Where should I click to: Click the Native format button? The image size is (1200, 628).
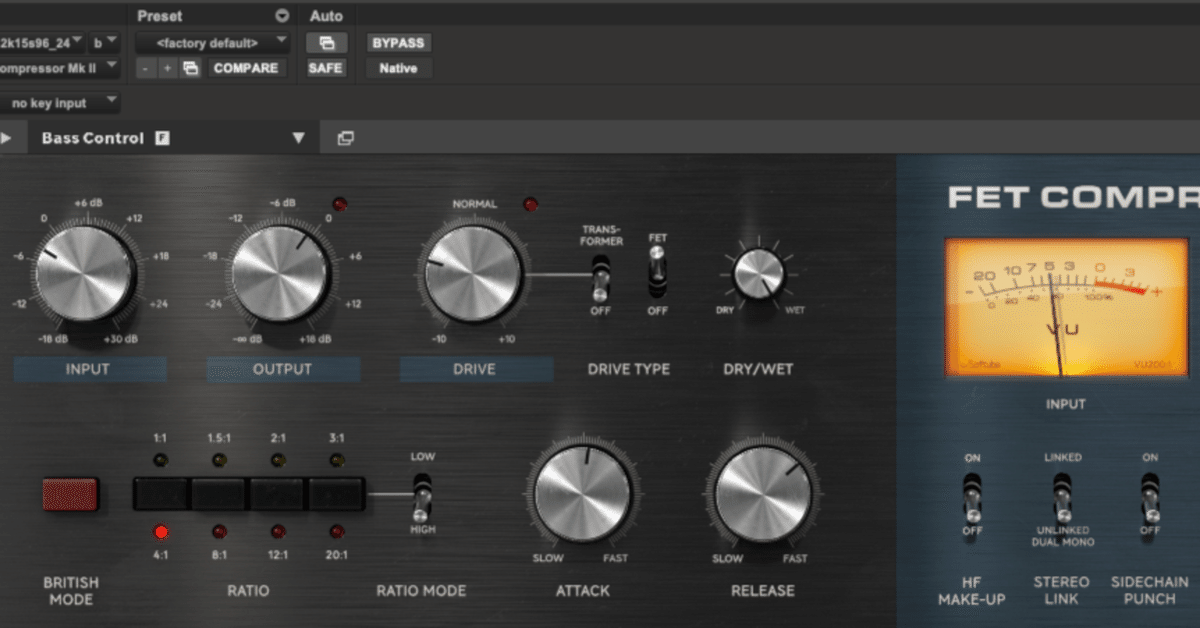point(398,69)
